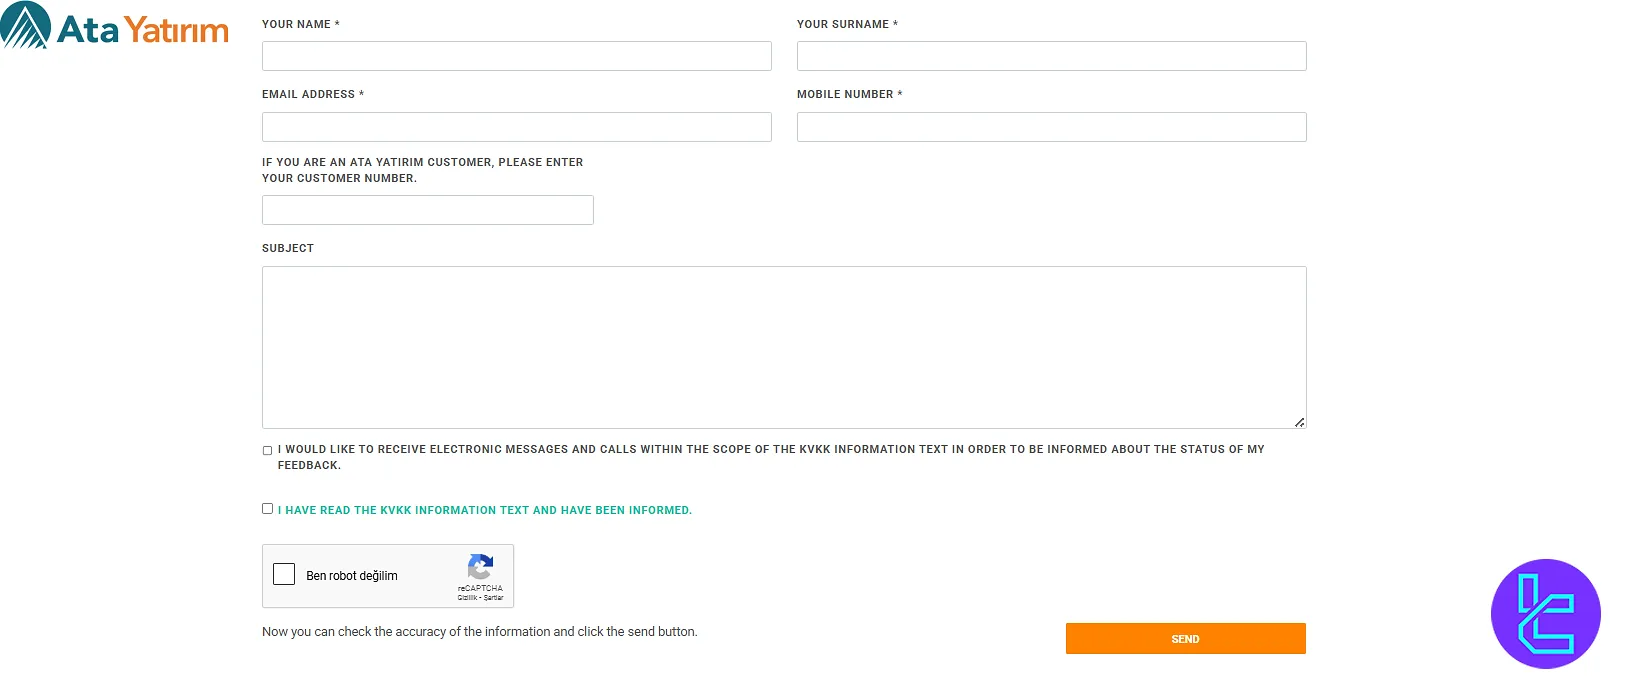
Task: Check the 'Ben robot değilim' reCAPTCHA box
Action: tap(283, 574)
